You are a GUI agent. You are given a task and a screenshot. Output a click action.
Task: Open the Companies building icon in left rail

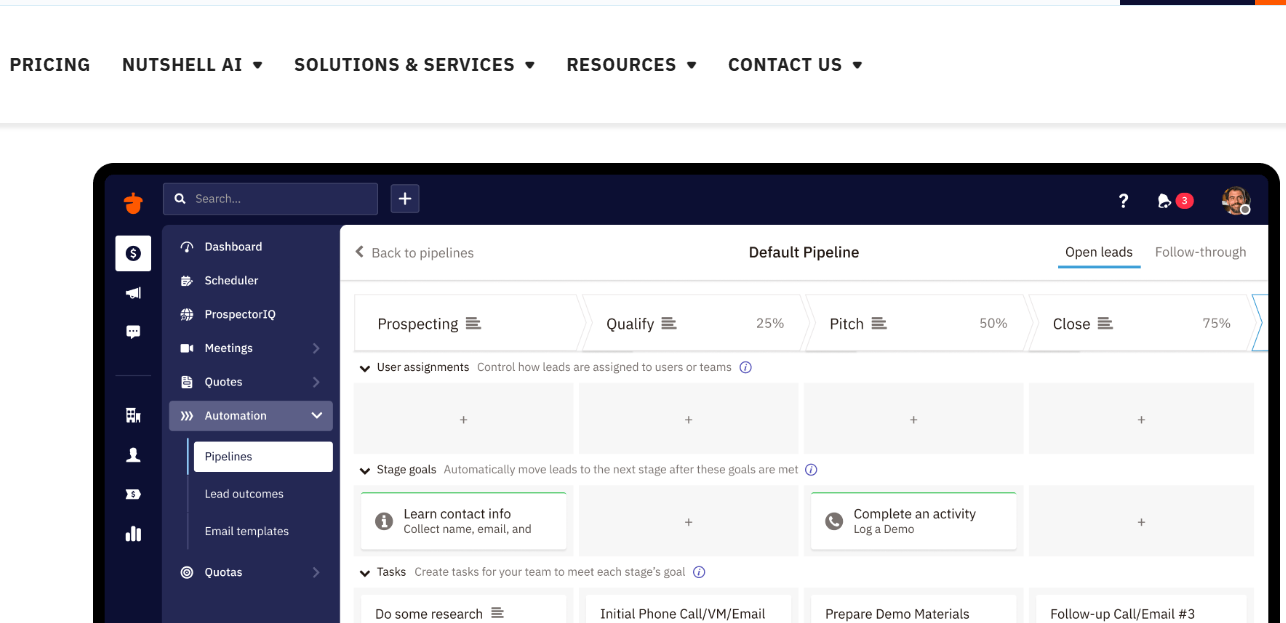tap(133, 415)
